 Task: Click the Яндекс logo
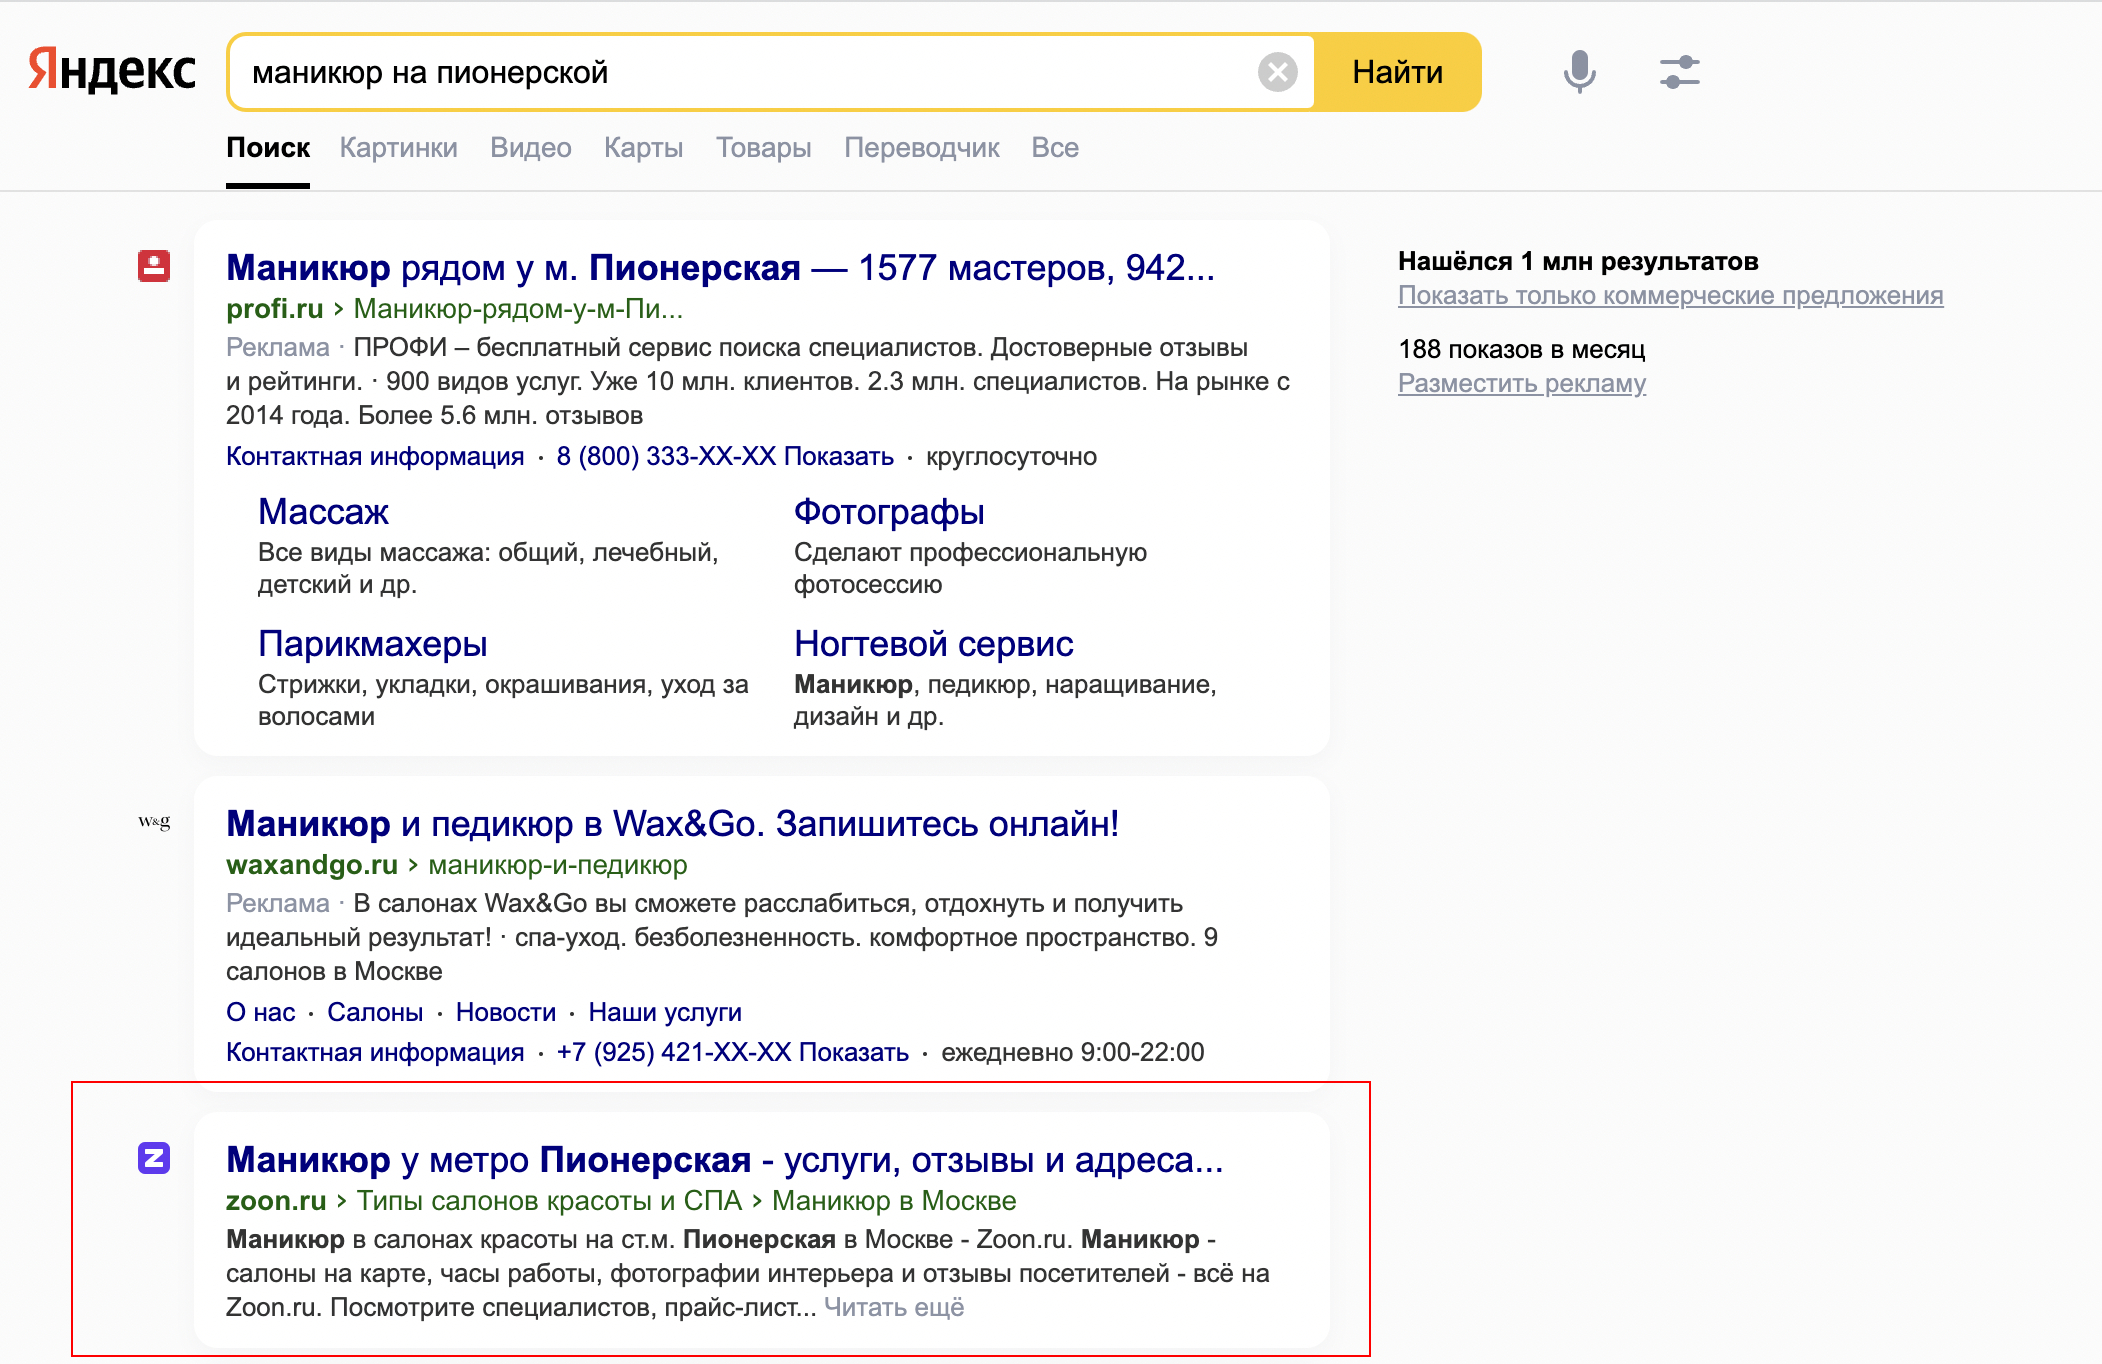point(111,71)
